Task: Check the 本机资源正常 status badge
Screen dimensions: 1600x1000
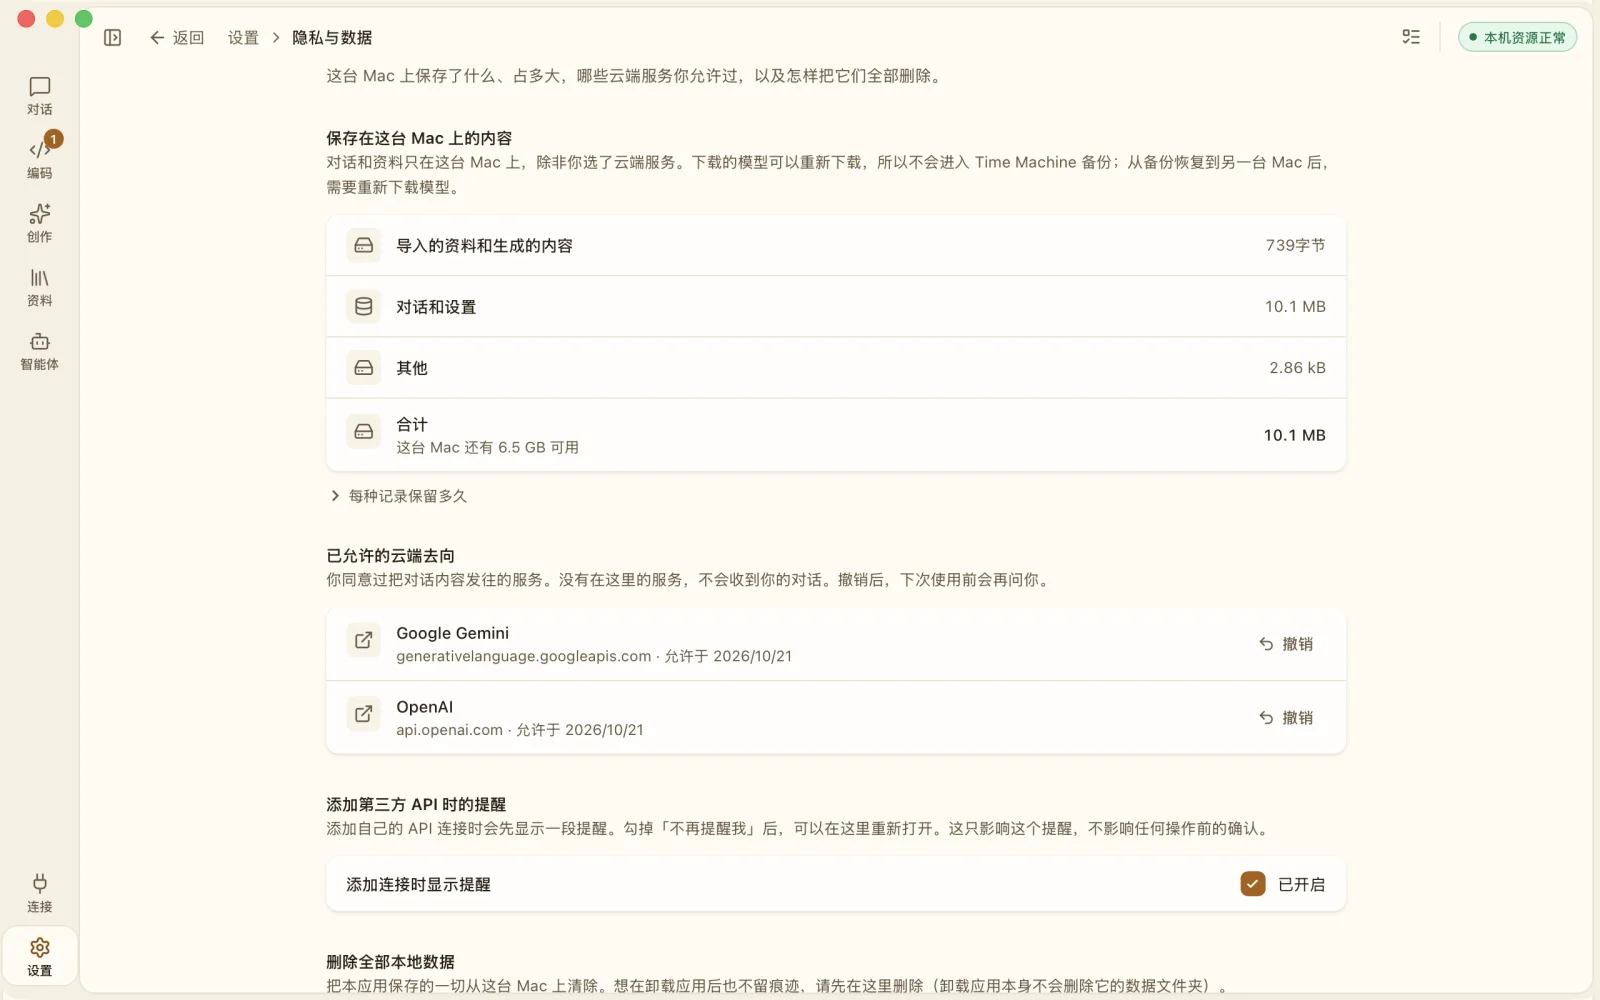Action: pos(1517,37)
